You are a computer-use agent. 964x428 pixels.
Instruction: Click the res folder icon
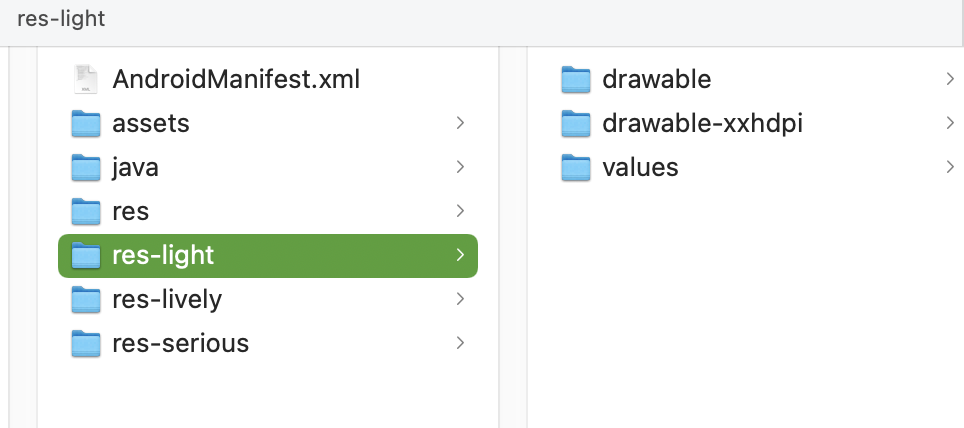pyautogui.click(x=87, y=211)
